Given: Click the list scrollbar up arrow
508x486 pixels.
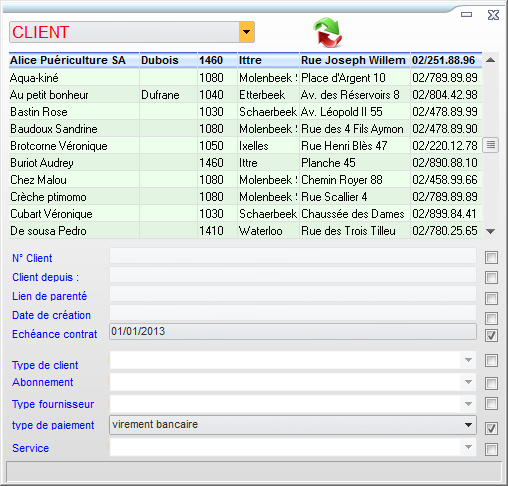Looking at the screenshot, I should [x=490, y=60].
